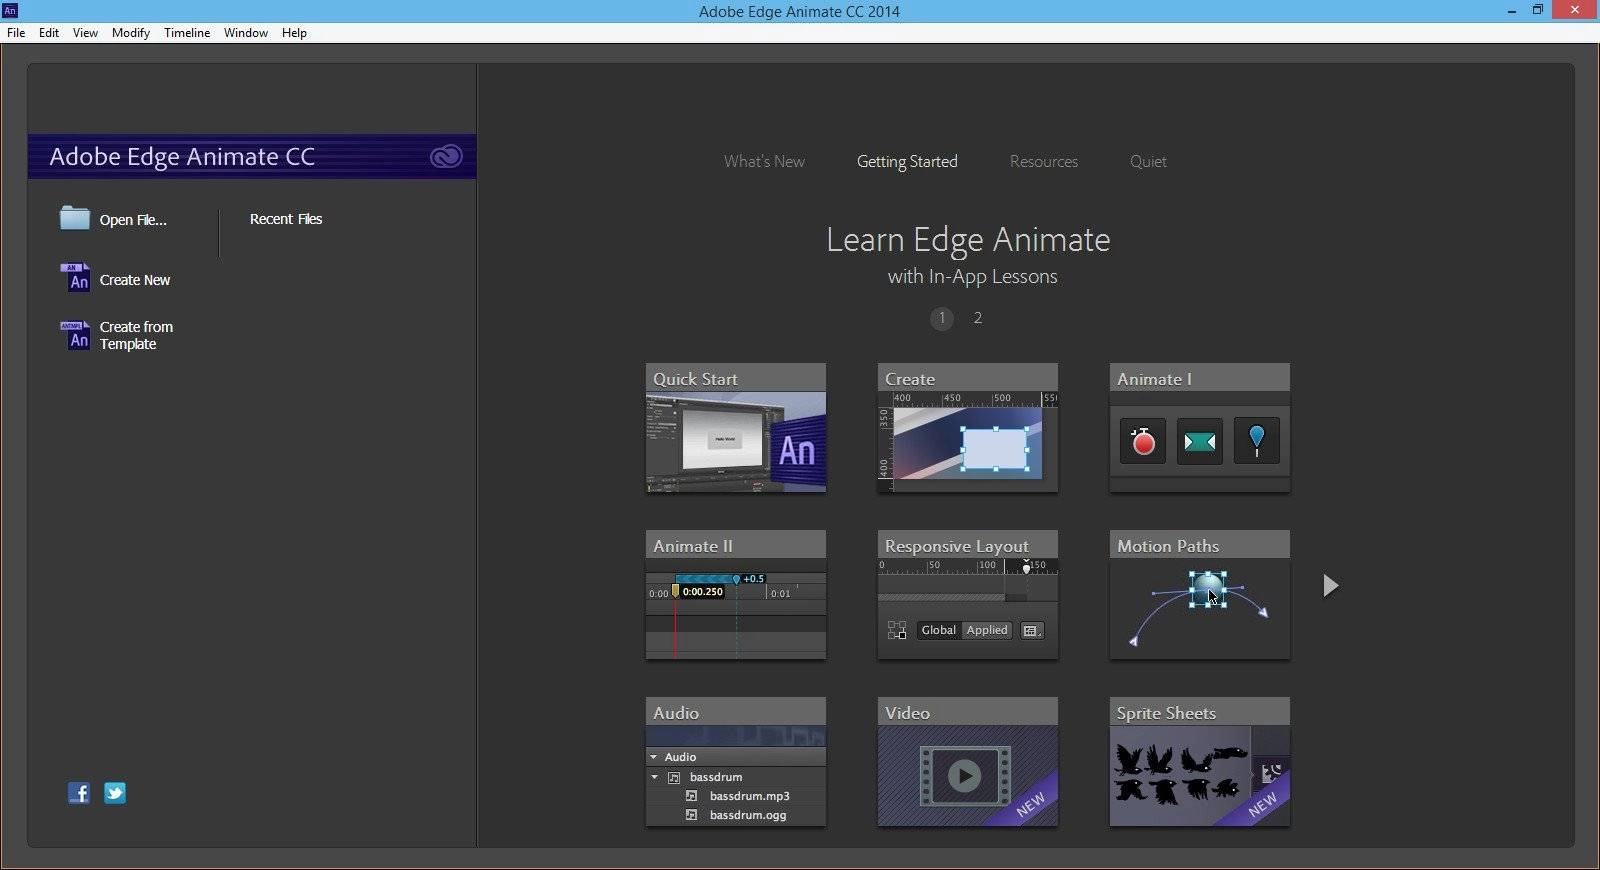Click the layout icon left of Global
Image resolution: width=1600 pixels, height=870 pixels.
point(897,630)
